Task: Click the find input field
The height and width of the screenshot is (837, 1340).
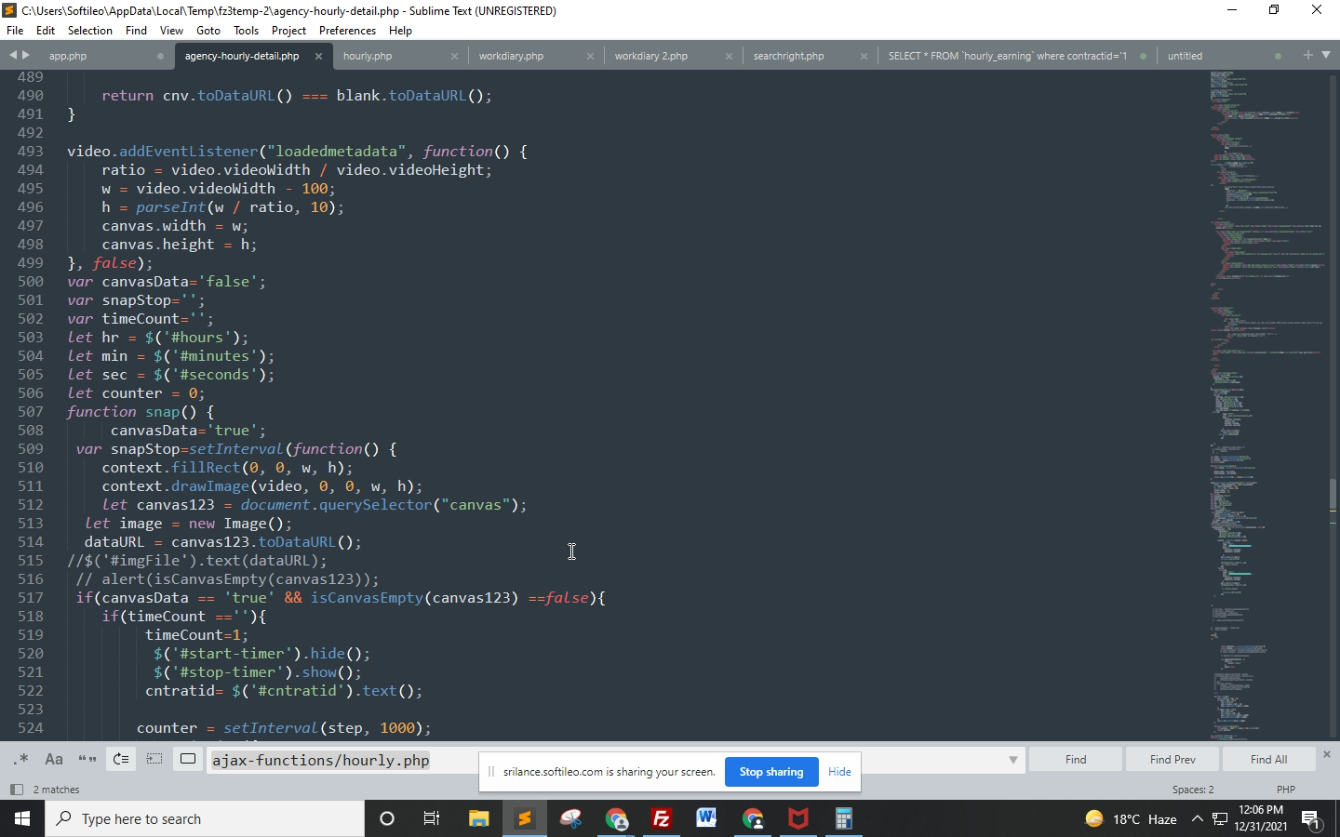Action: pyautogui.click(x=600, y=760)
